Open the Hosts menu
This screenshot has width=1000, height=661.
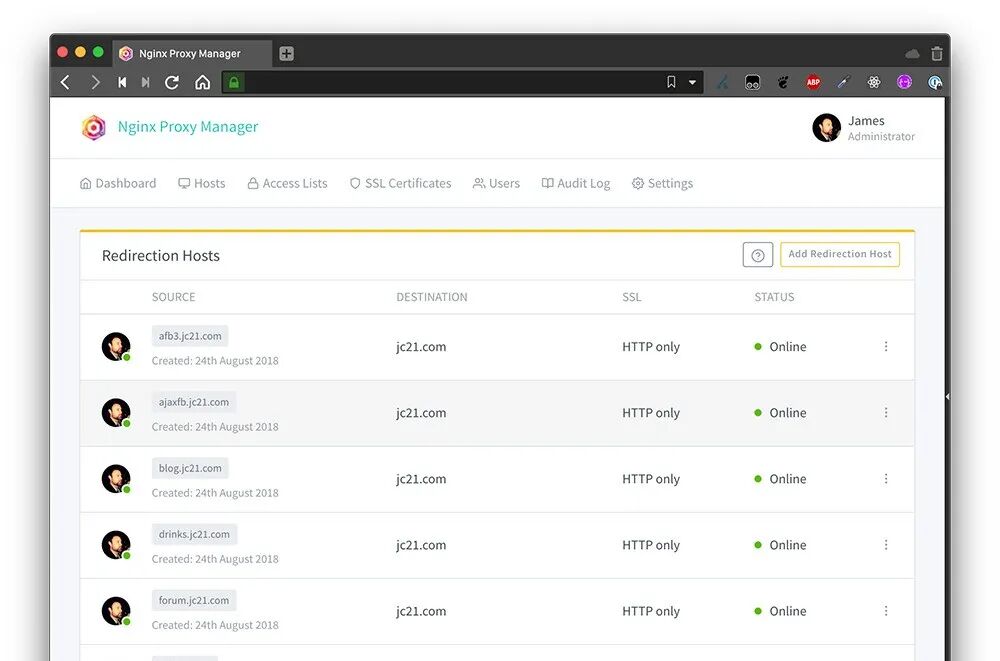[x=202, y=183]
